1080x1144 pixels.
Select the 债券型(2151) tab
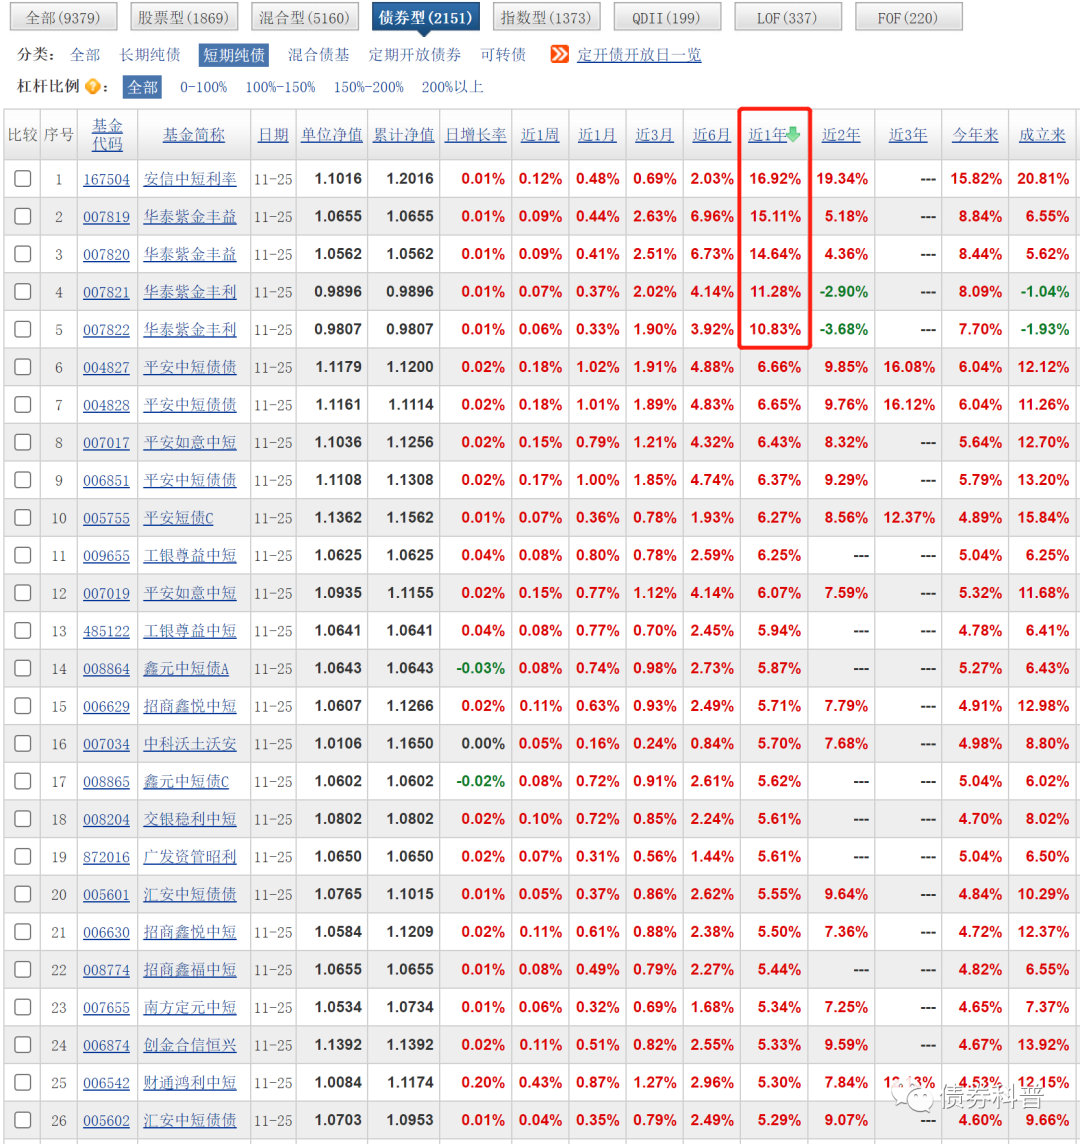click(x=425, y=17)
